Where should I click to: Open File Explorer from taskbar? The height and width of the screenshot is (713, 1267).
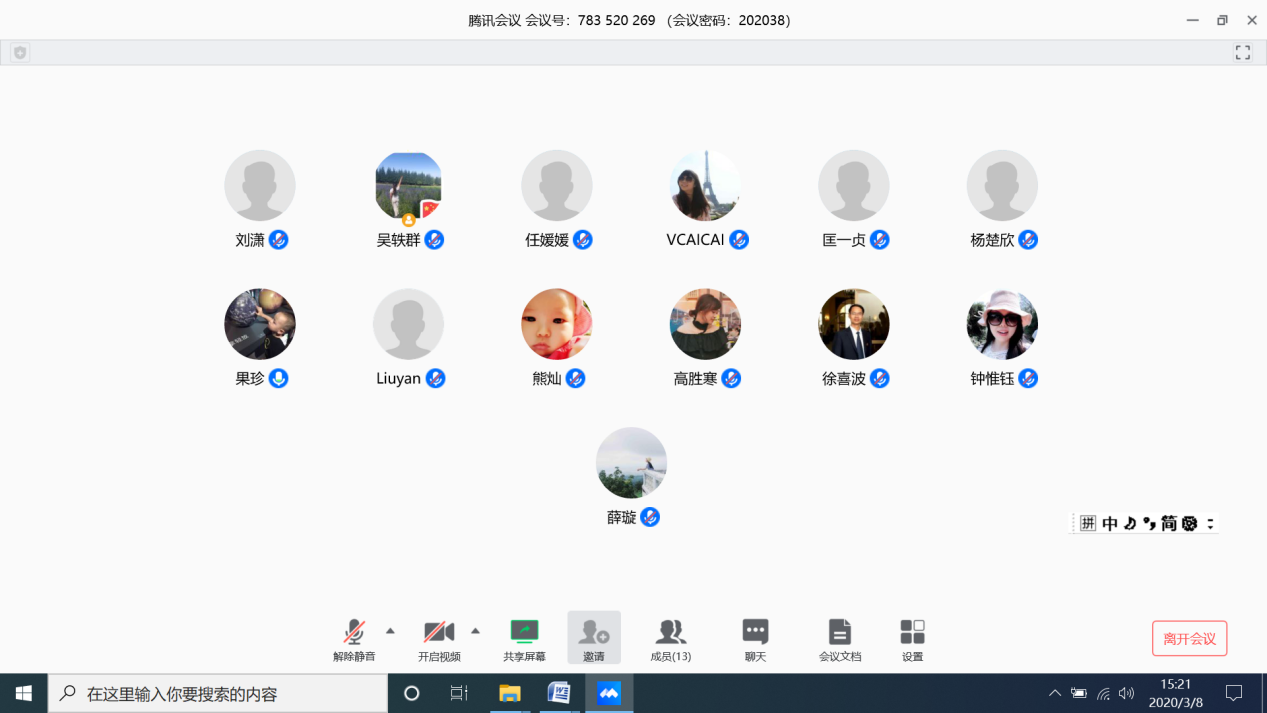(x=510, y=693)
